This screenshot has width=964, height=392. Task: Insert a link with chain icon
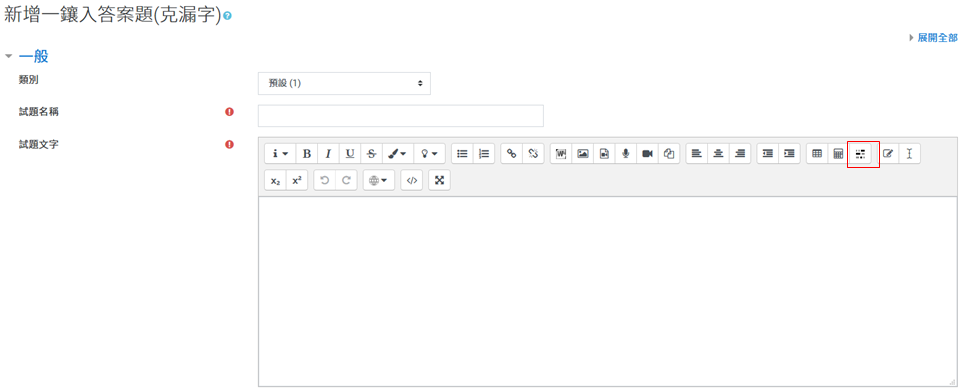pyautogui.click(x=512, y=154)
